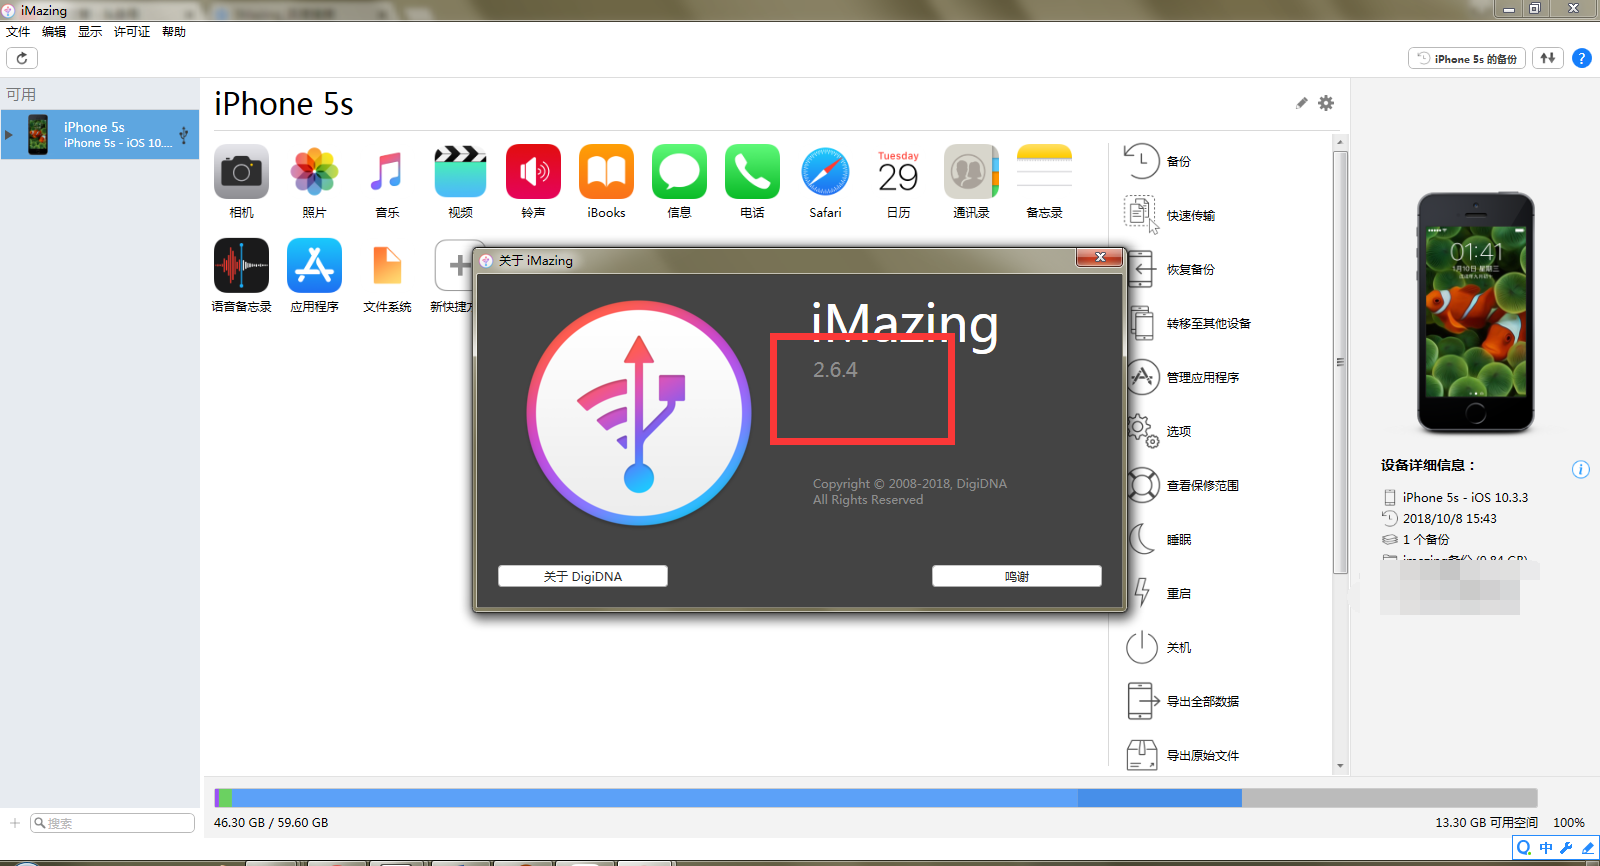
Task: Click Transfer to Another Device (转移至其他设备)
Action: 1188,323
